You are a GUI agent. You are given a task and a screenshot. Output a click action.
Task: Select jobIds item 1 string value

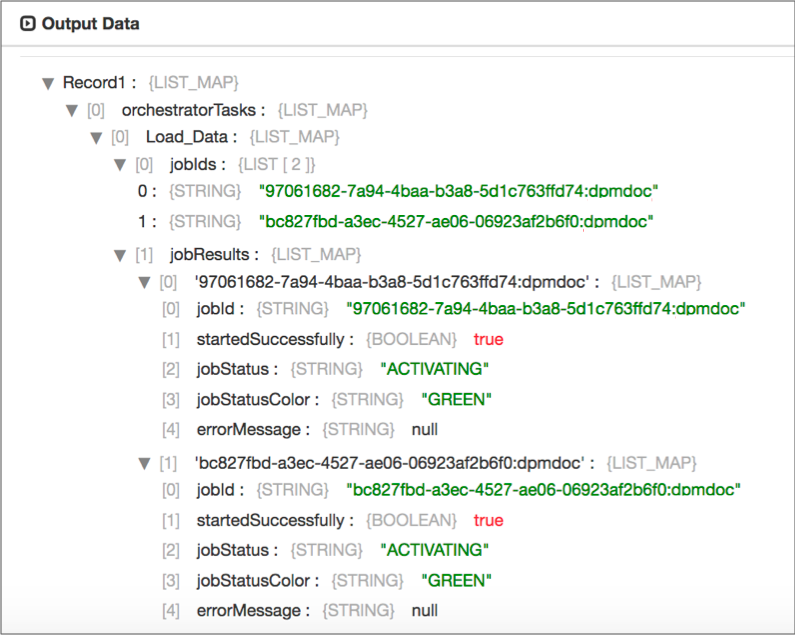(458, 221)
